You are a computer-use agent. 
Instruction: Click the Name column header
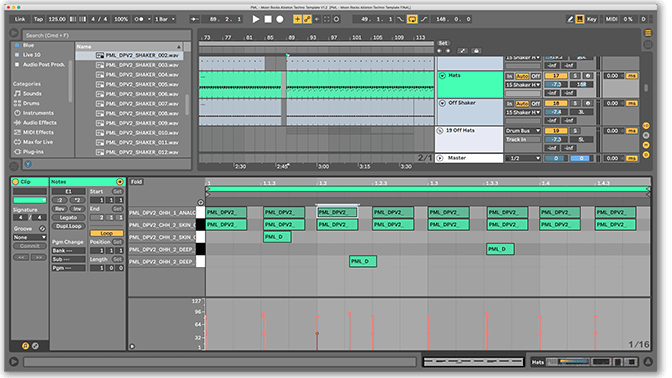pyautogui.click(x=129, y=46)
